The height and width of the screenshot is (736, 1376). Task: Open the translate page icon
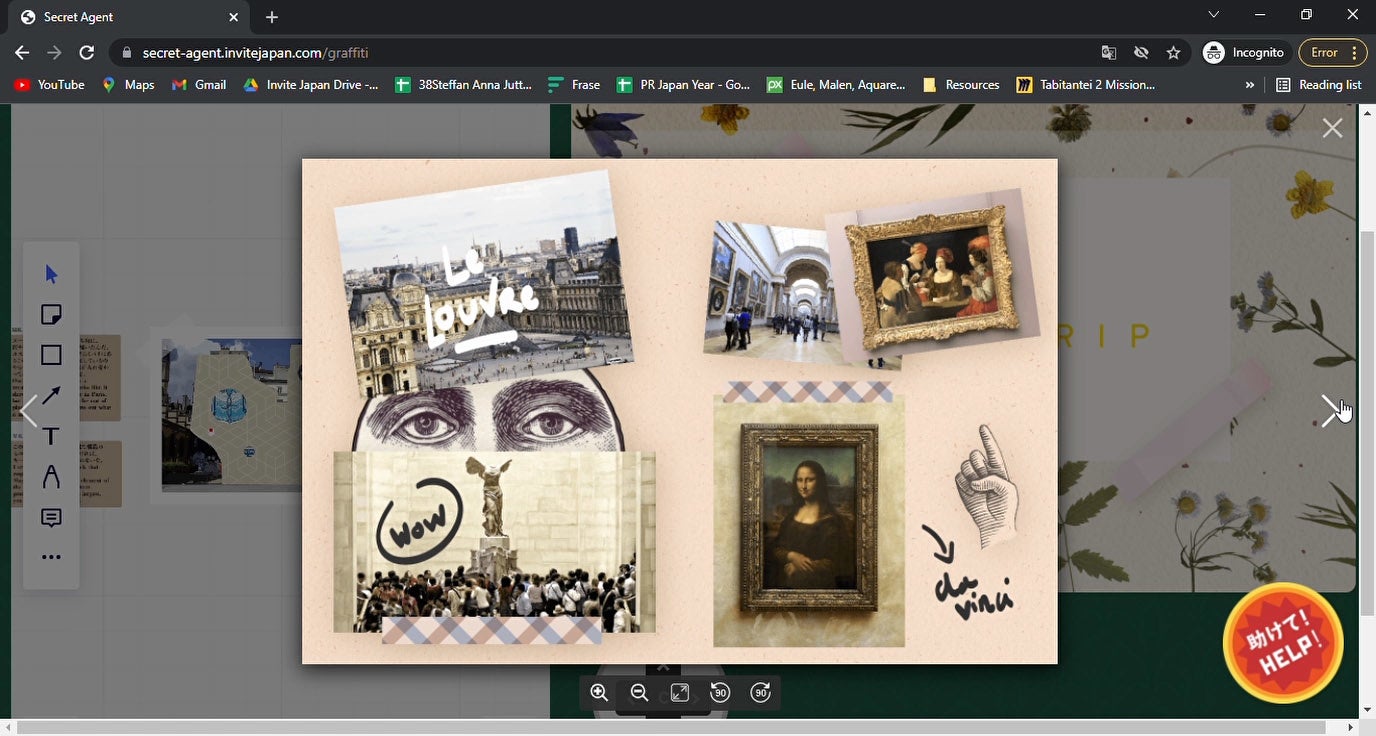[1108, 53]
